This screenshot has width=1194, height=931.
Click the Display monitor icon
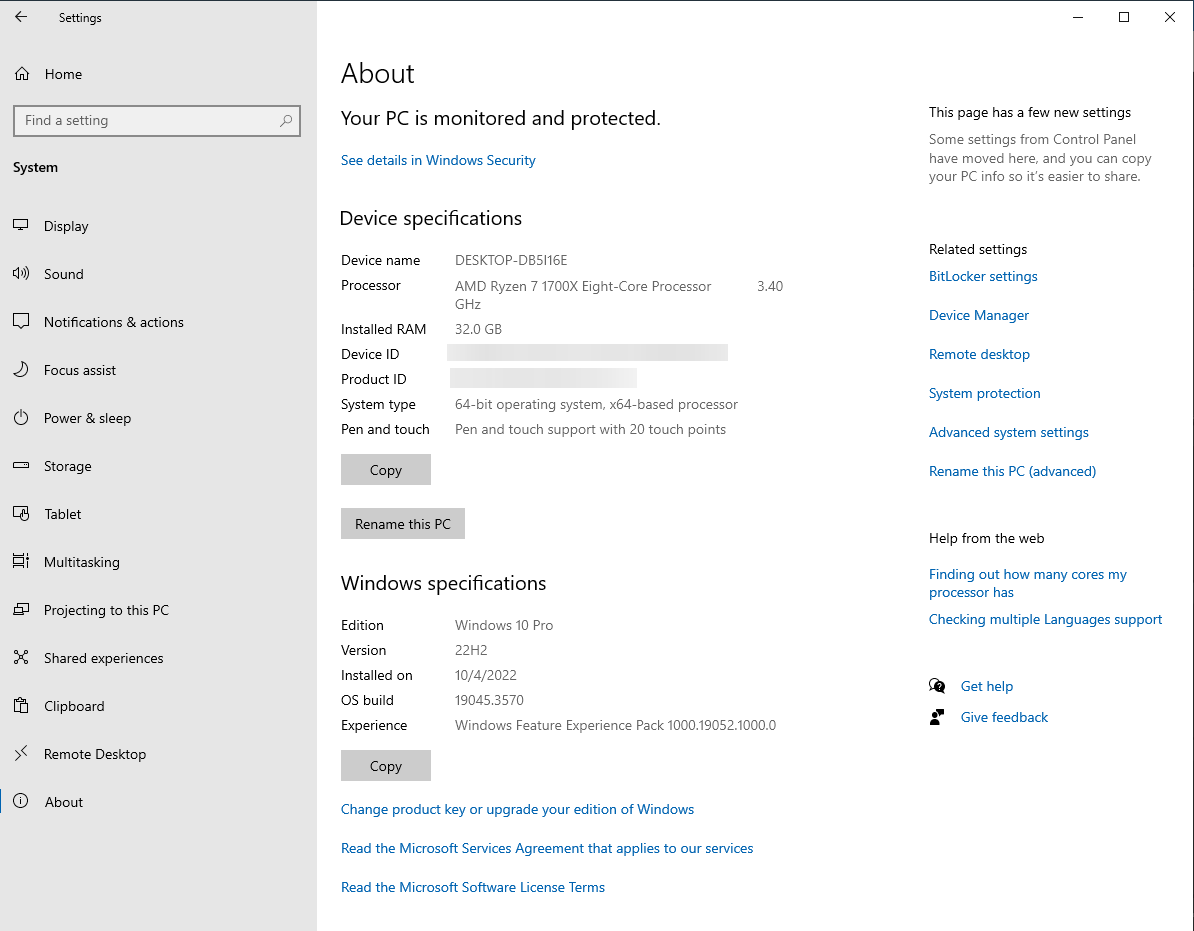21,225
